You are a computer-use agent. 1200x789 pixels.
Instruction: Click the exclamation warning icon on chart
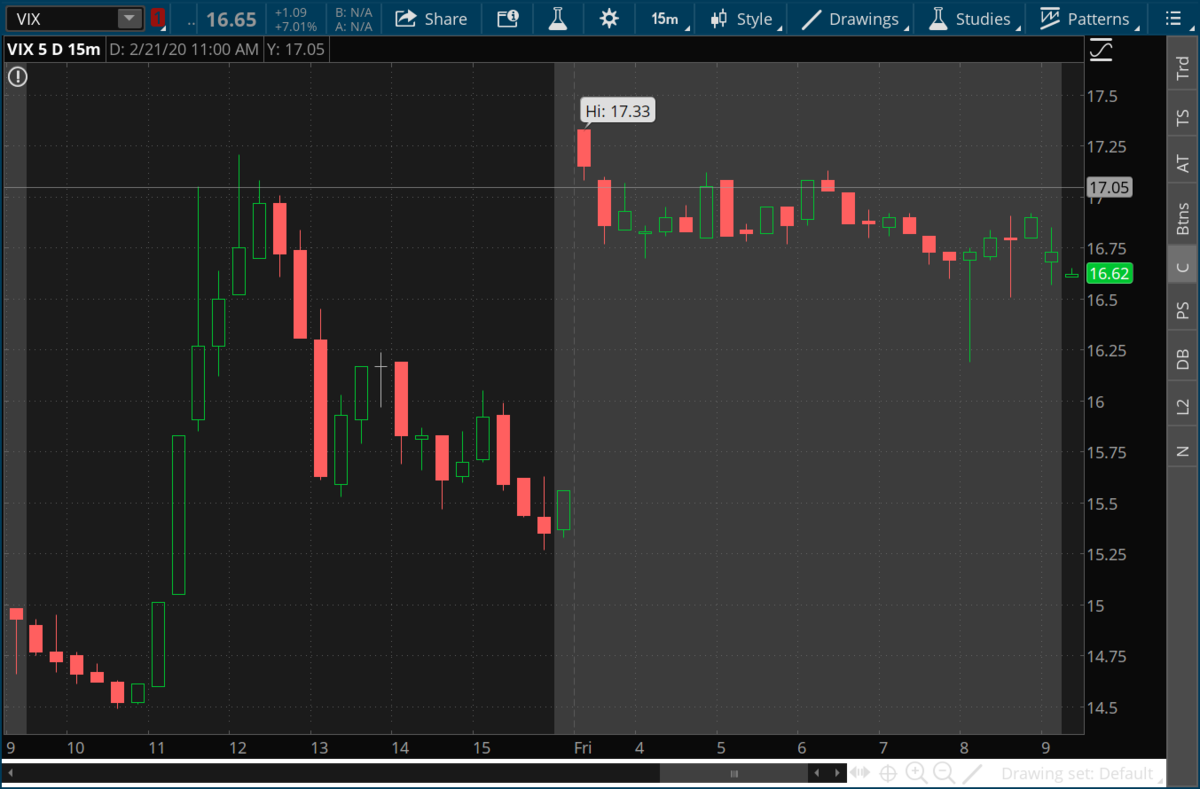(x=17, y=76)
